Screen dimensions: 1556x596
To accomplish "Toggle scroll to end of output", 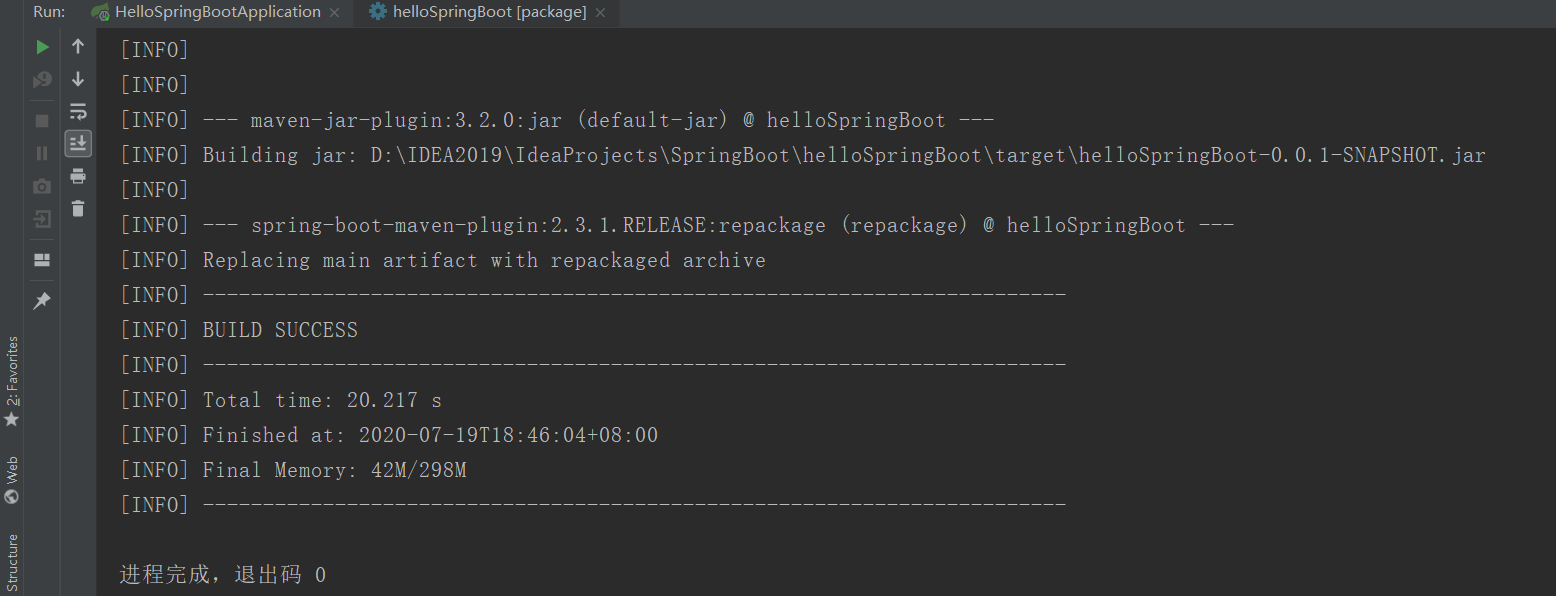I will point(78,143).
